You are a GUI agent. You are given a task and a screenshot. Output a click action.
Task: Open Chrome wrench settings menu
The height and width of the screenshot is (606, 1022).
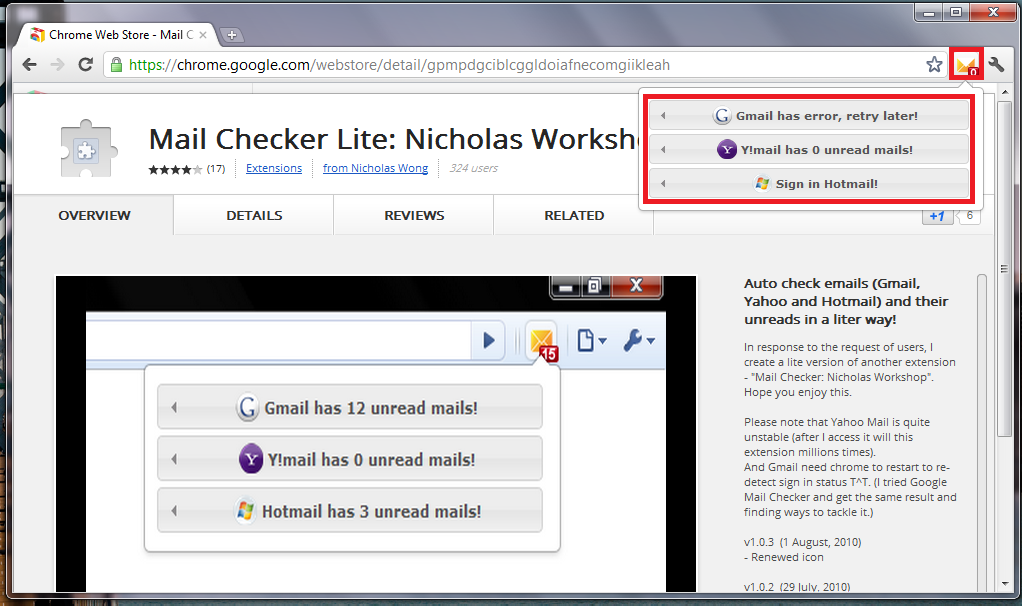996,65
